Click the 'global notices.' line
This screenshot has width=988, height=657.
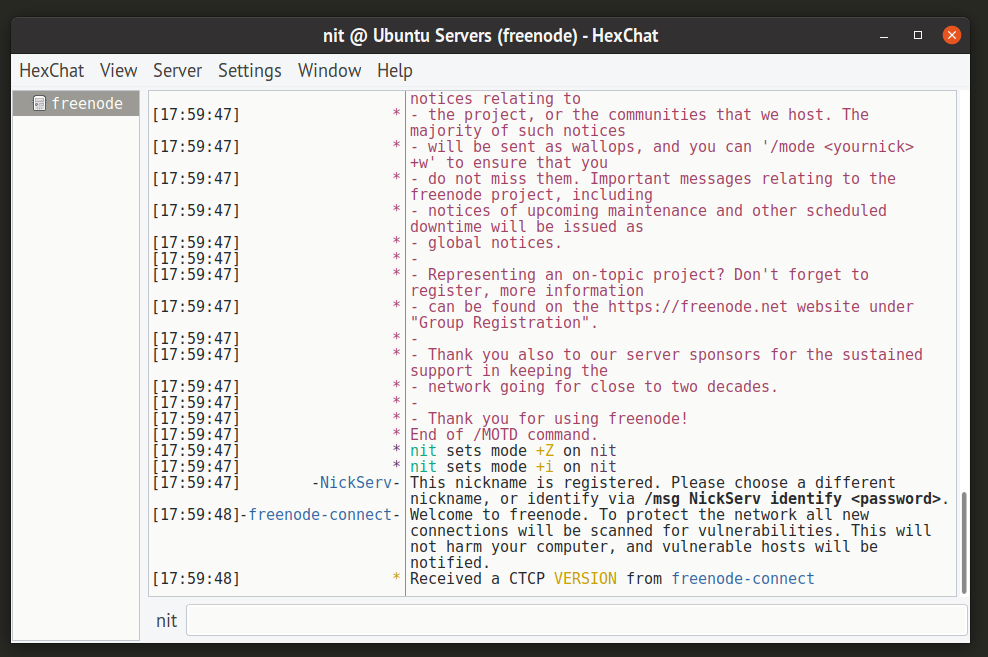point(495,243)
